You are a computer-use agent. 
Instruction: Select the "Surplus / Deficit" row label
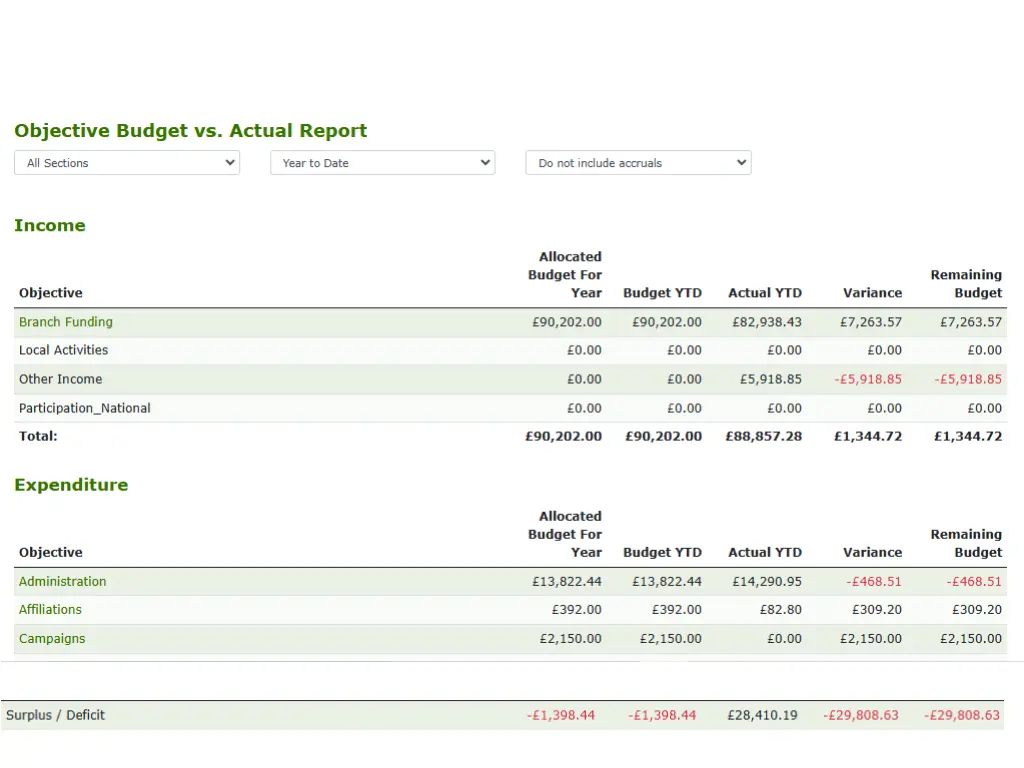[56, 715]
